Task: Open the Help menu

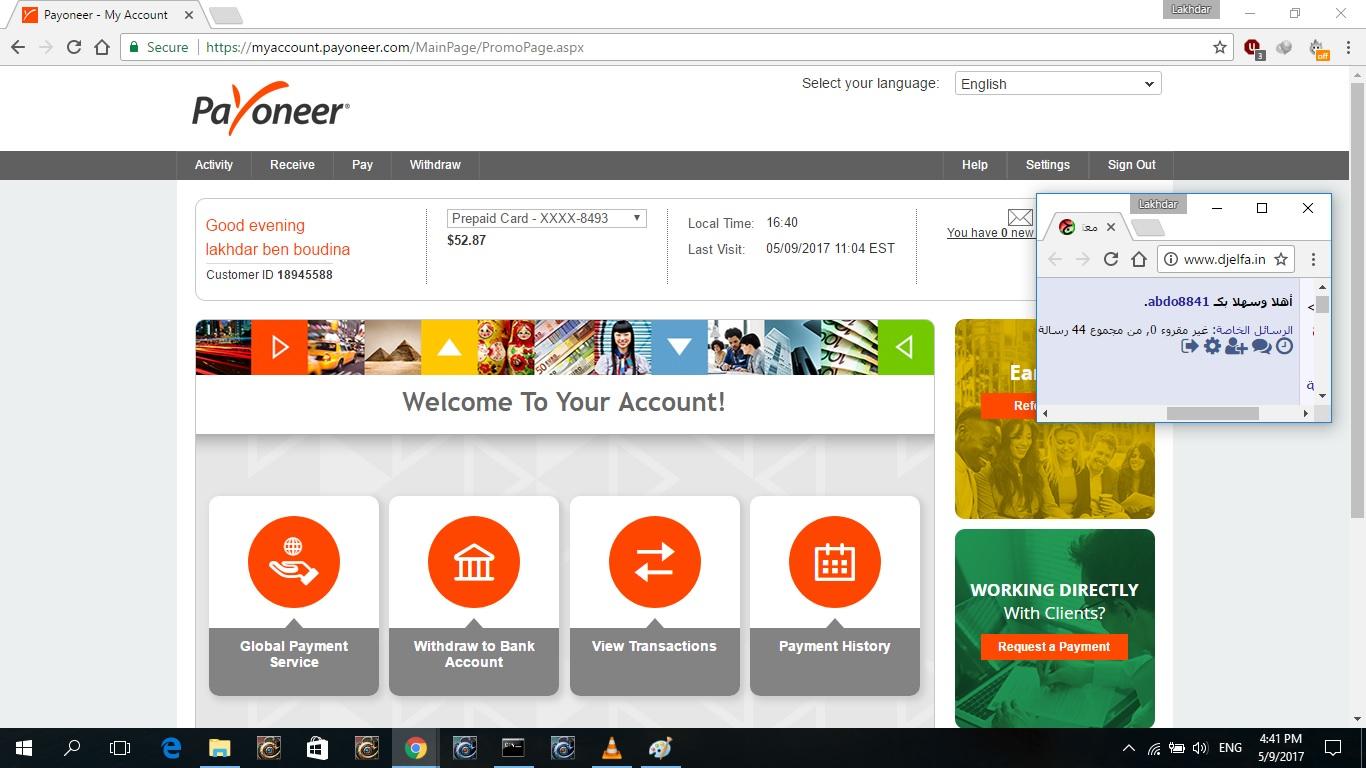Action: [975, 165]
